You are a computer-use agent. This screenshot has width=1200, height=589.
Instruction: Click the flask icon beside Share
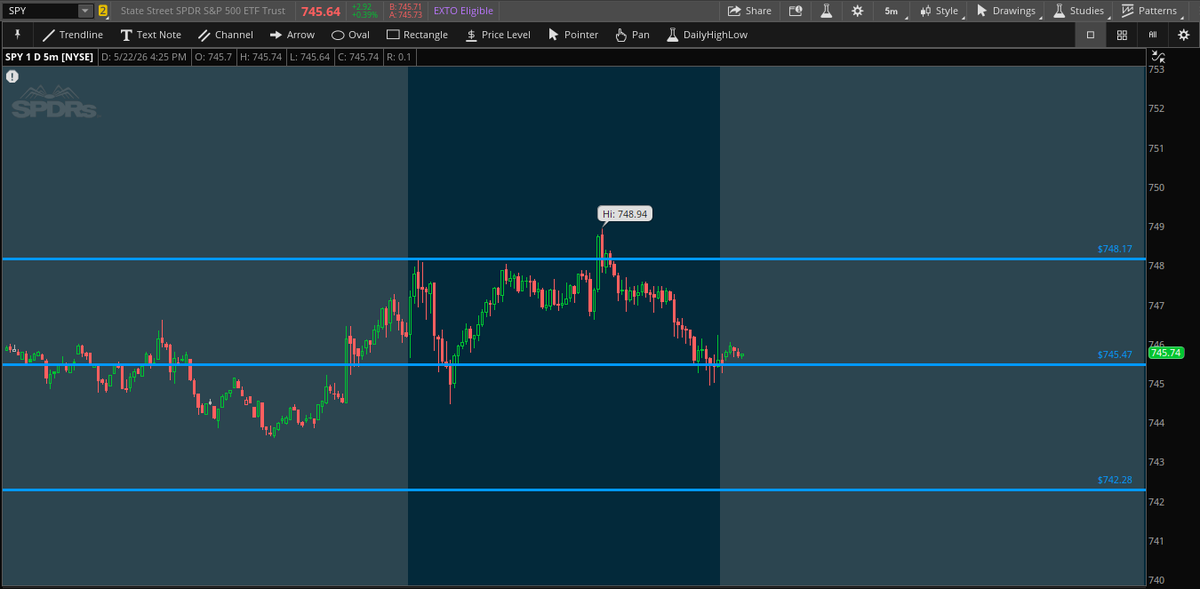[826, 11]
